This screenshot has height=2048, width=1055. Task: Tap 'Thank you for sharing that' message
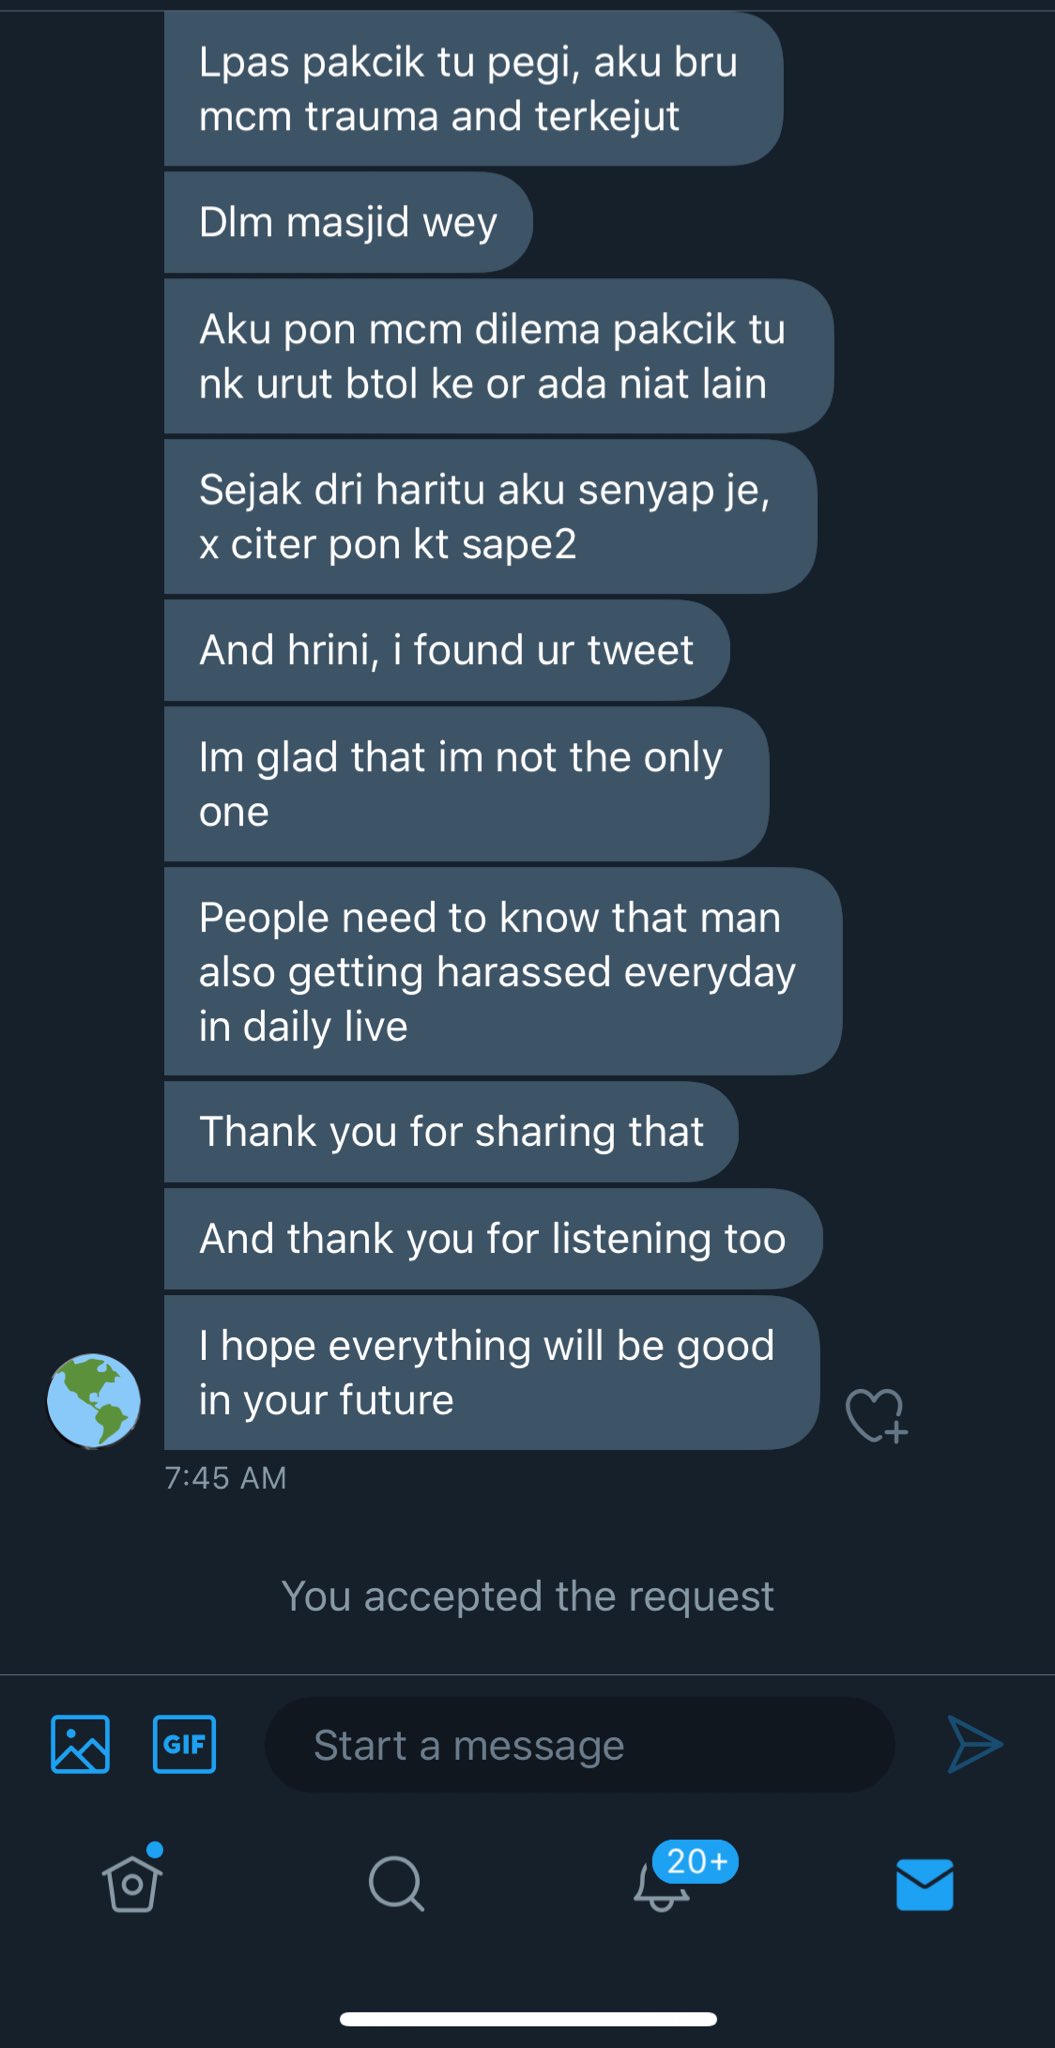click(x=451, y=1132)
